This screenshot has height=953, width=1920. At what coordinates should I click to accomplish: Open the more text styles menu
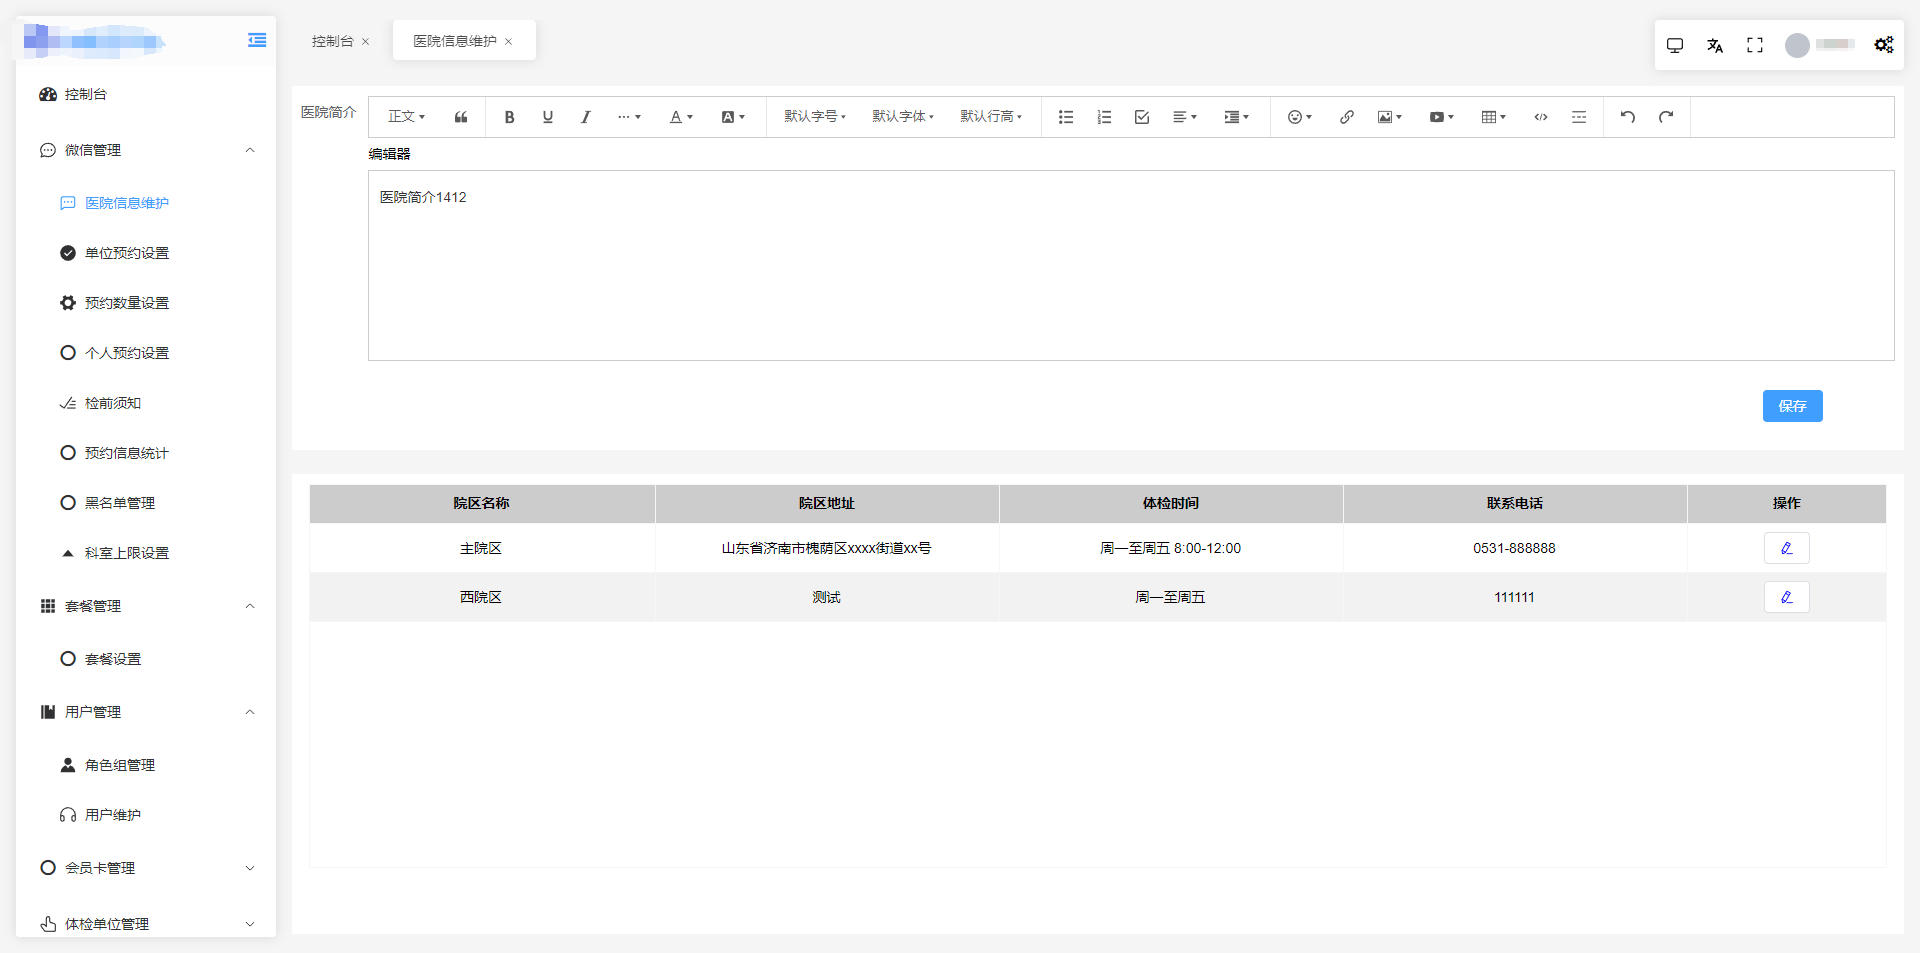click(x=629, y=117)
